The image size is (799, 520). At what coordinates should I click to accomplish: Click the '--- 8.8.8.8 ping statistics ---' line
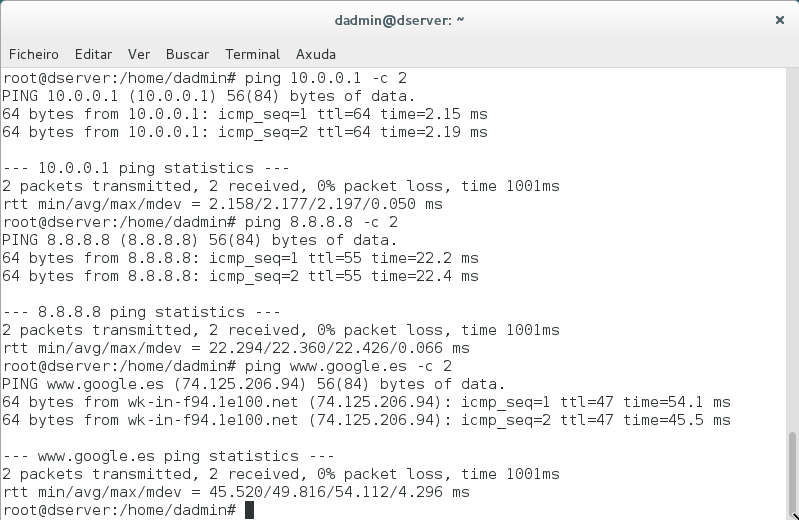coord(141,312)
